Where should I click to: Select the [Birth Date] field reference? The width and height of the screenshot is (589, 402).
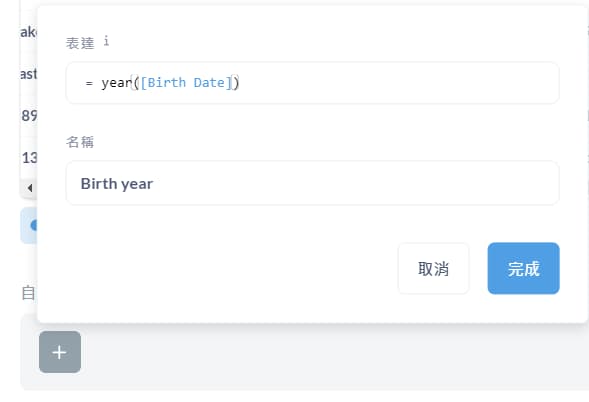[186, 83]
